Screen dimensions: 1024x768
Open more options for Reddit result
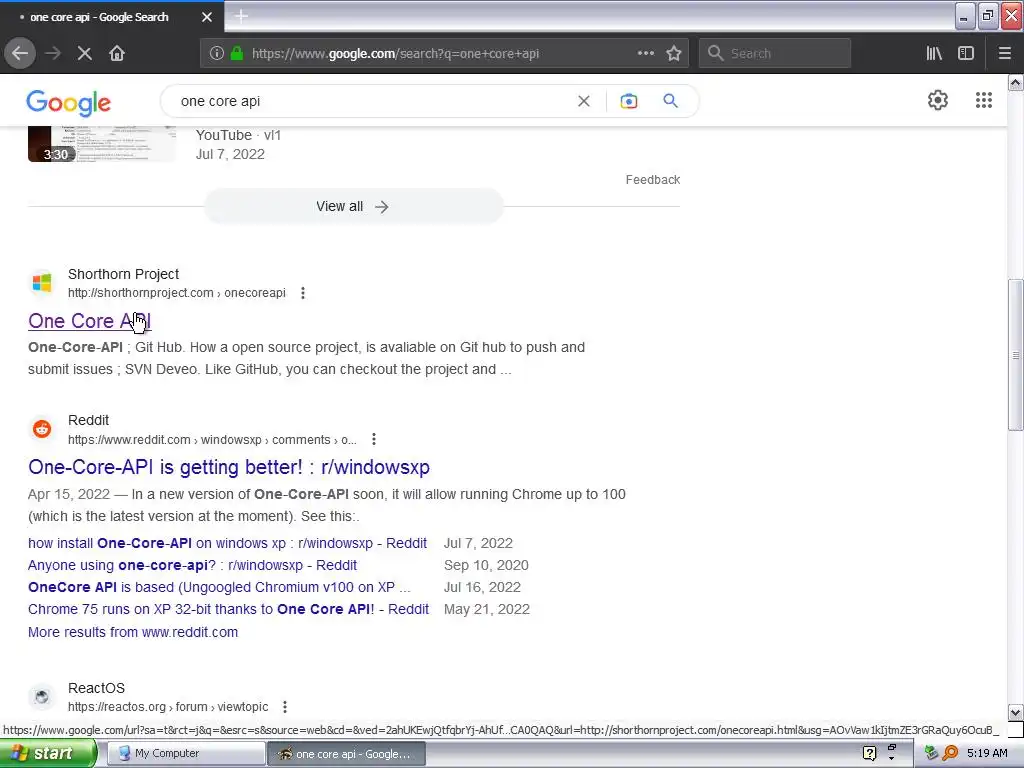[374, 440]
